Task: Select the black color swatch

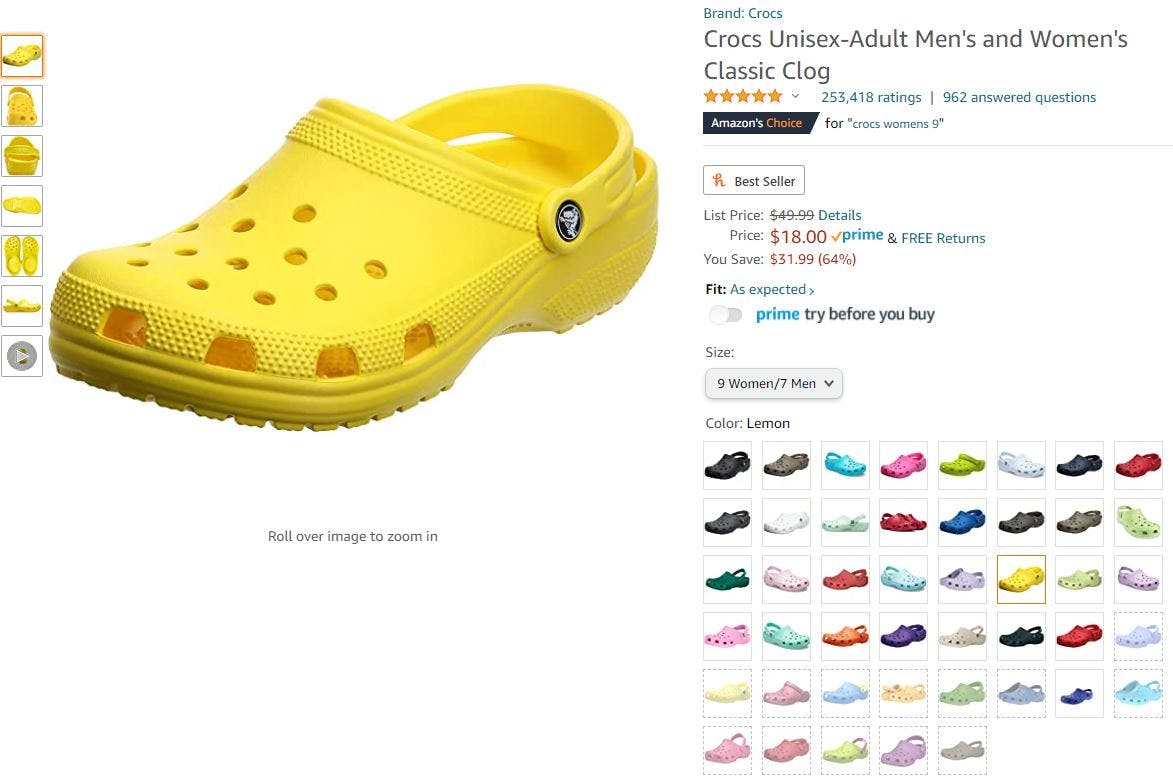Action: point(727,465)
